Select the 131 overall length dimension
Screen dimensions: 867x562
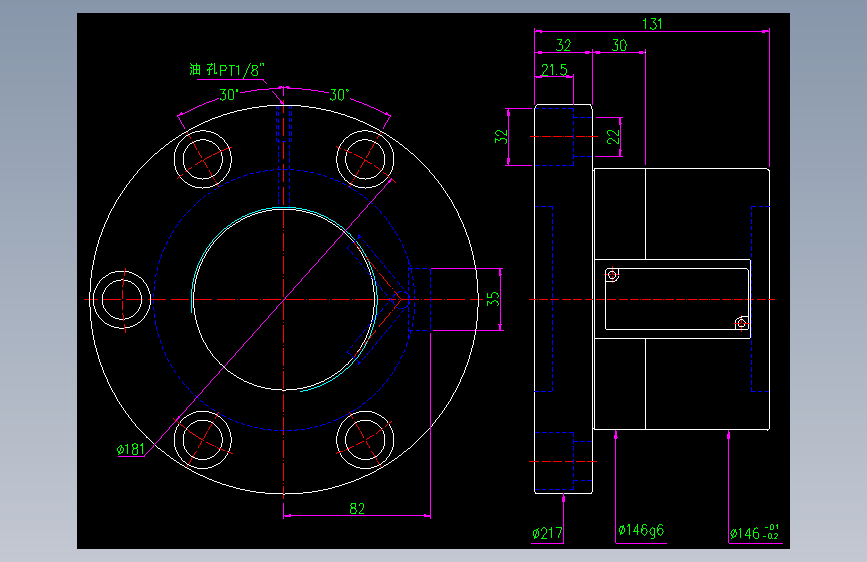point(652,24)
